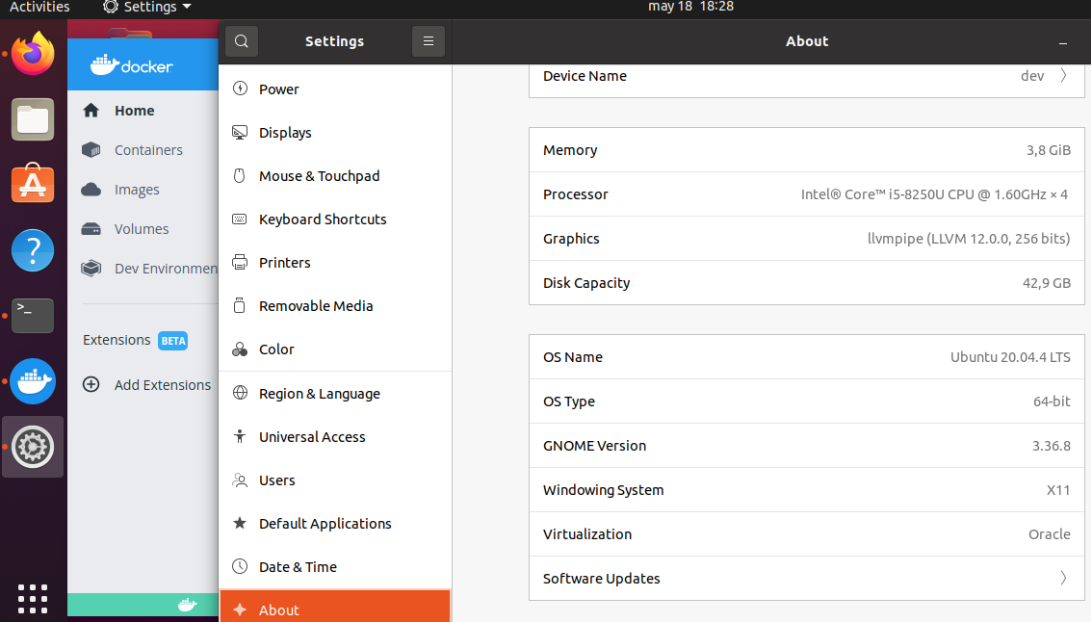The width and height of the screenshot is (1091, 622).
Task: Click the Docker Home icon
Action: 91,110
